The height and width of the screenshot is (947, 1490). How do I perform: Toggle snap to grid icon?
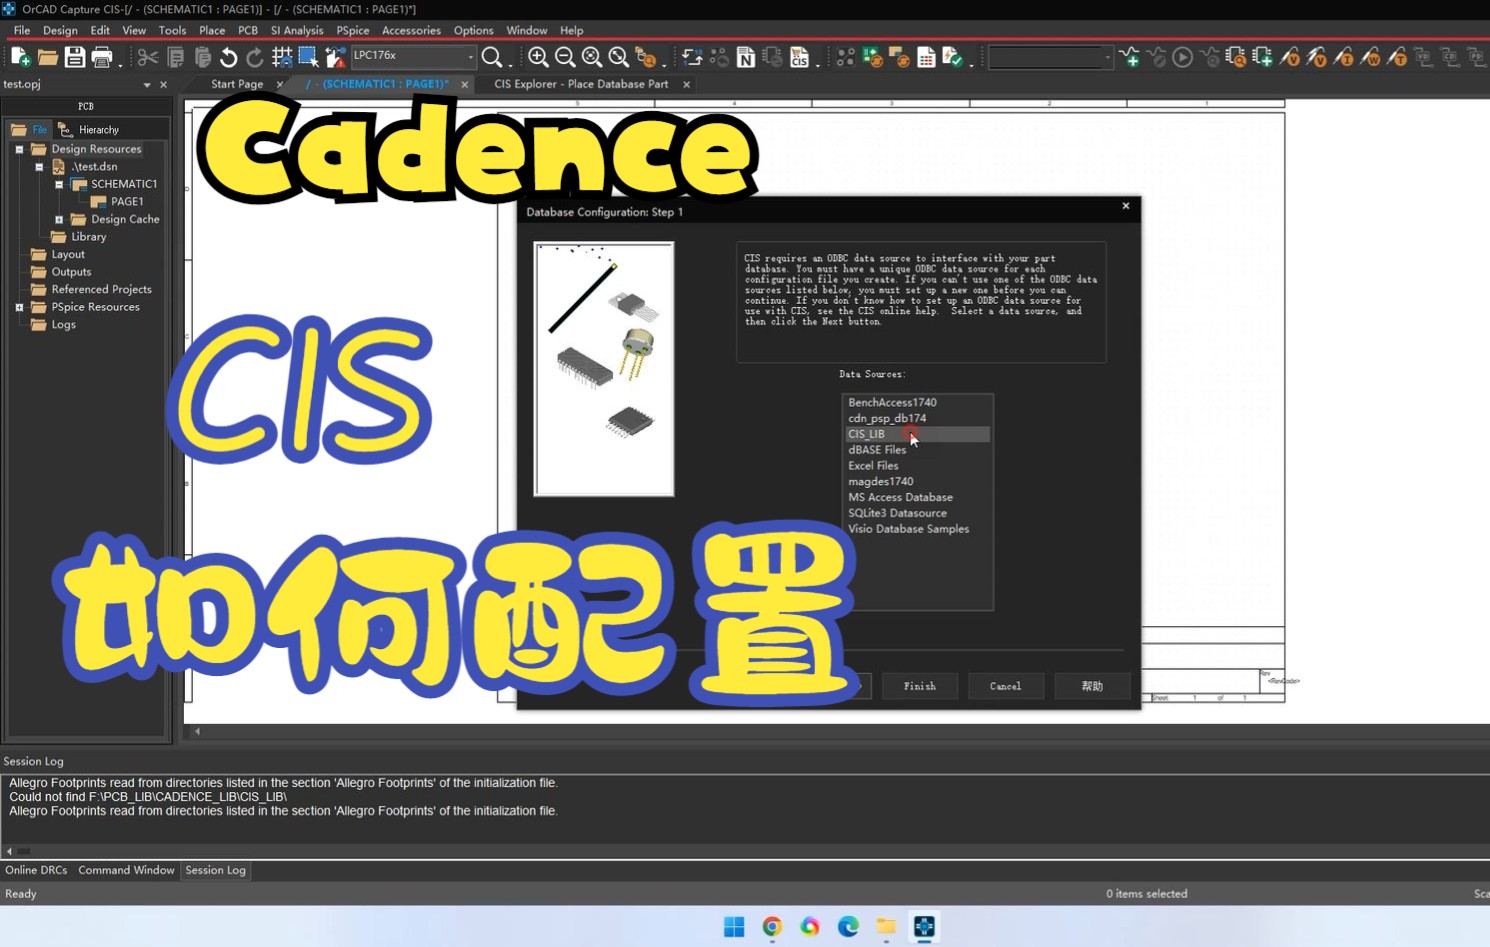[282, 58]
